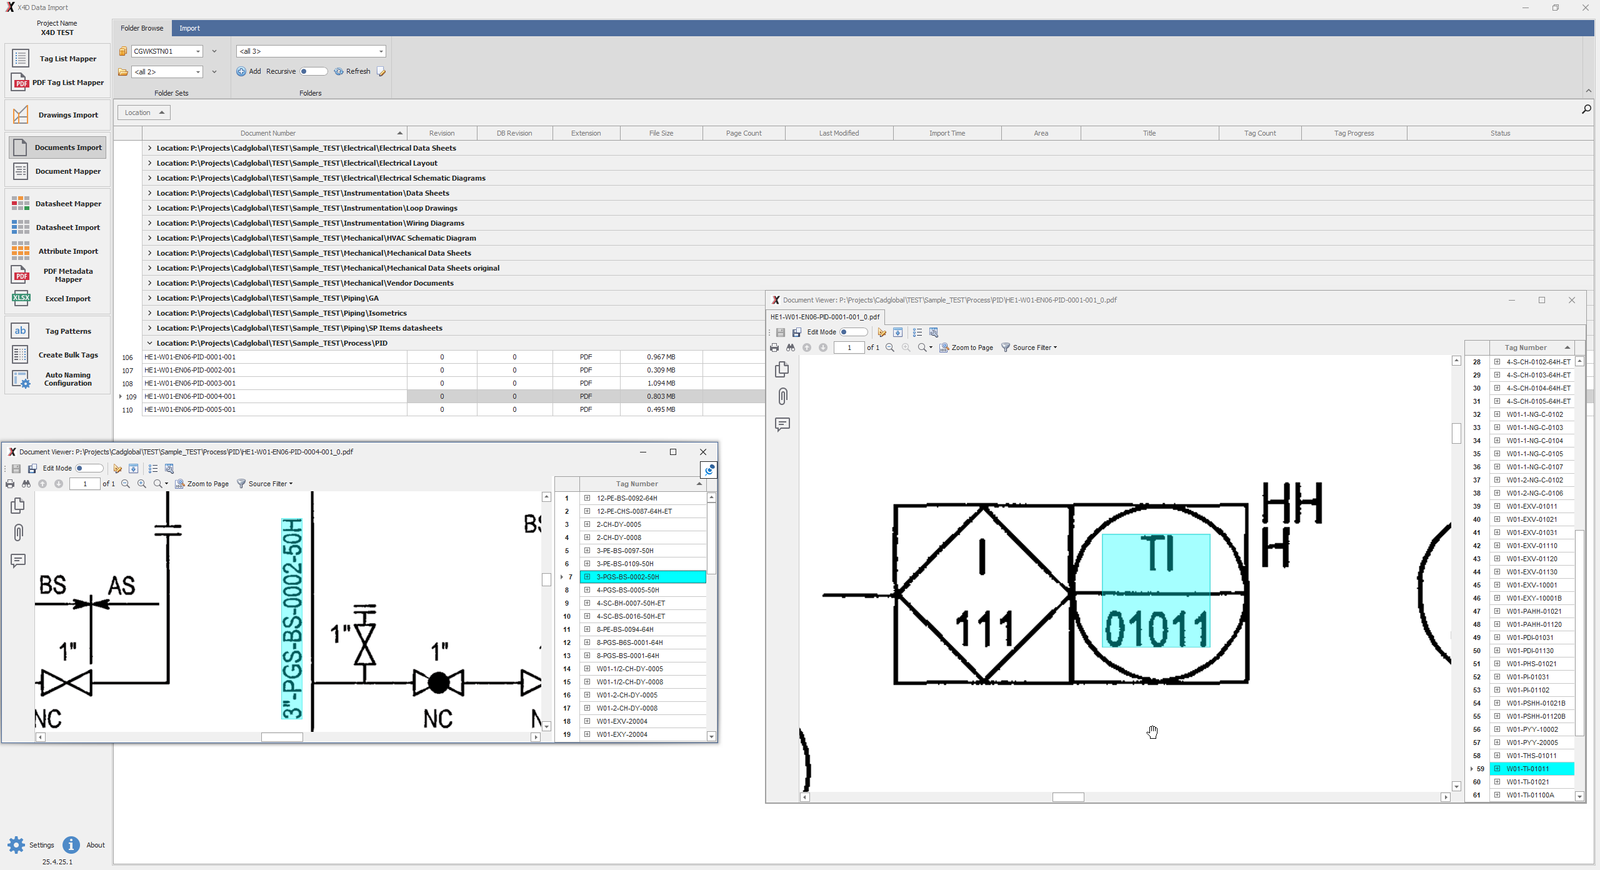Click File Size column header
The image size is (1600, 870).
(x=661, y=133)
